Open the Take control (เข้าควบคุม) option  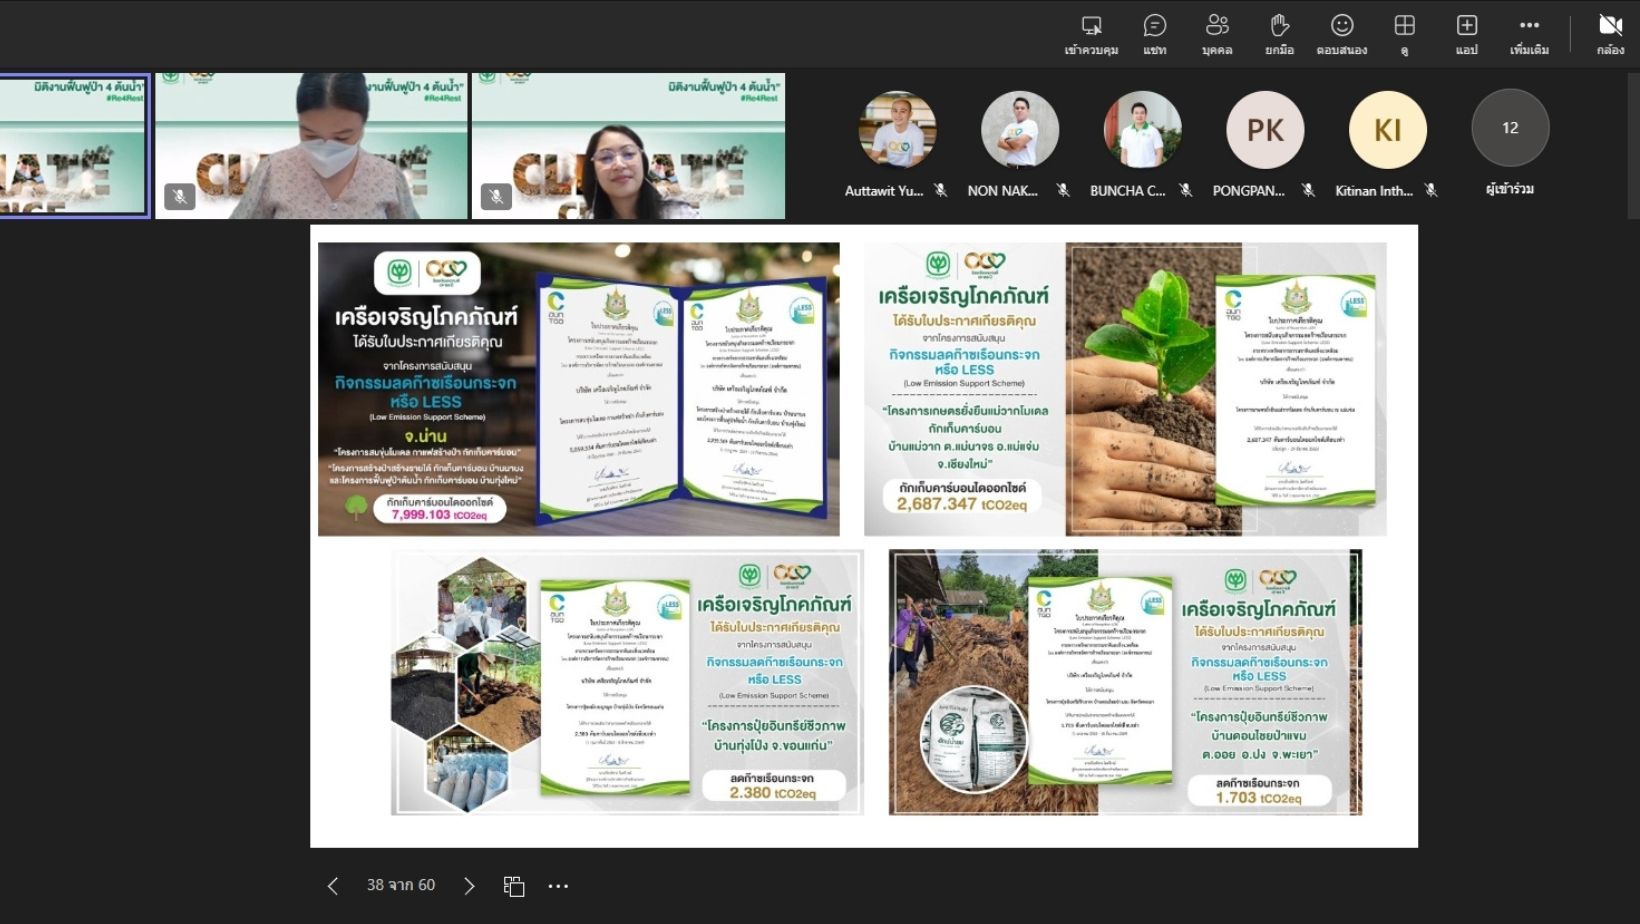(x=1091, y=34)
